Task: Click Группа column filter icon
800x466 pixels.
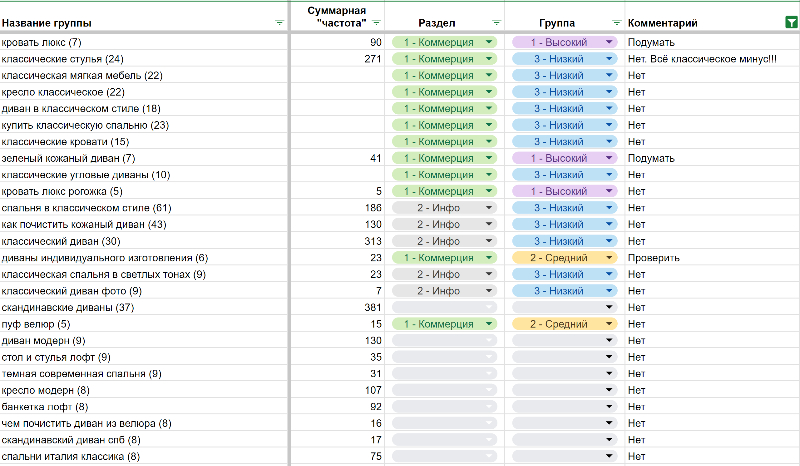Action: click(x=615, y=22)
